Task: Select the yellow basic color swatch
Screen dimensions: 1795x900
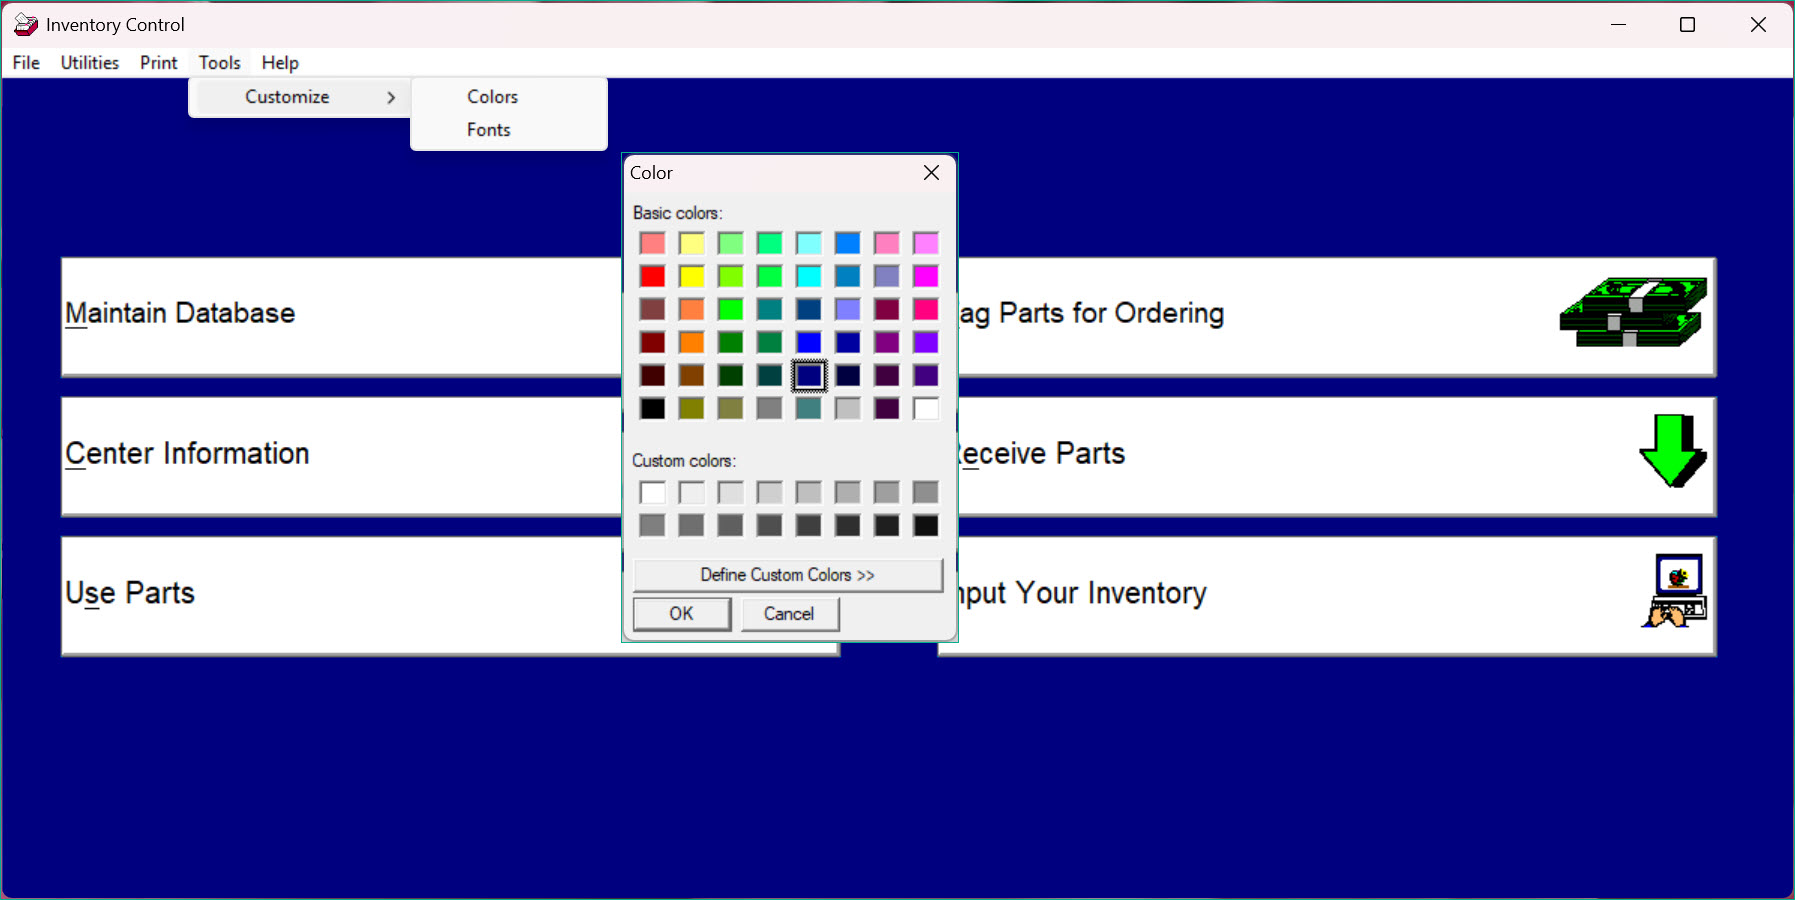Action: tap(691, 276)
